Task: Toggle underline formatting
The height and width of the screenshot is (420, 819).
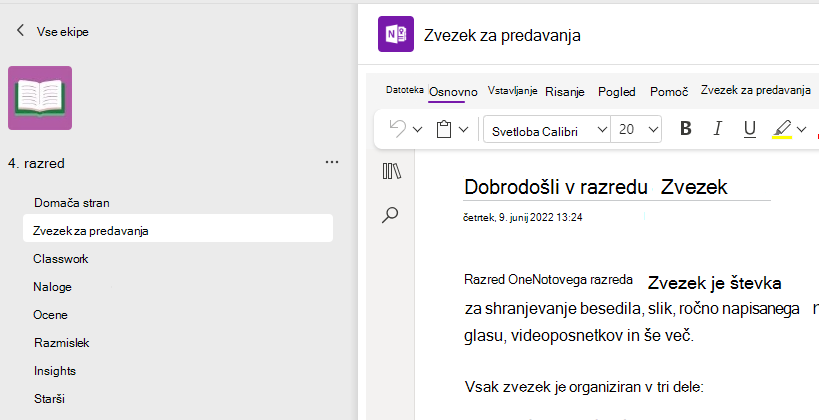Action: click(750, 129)
